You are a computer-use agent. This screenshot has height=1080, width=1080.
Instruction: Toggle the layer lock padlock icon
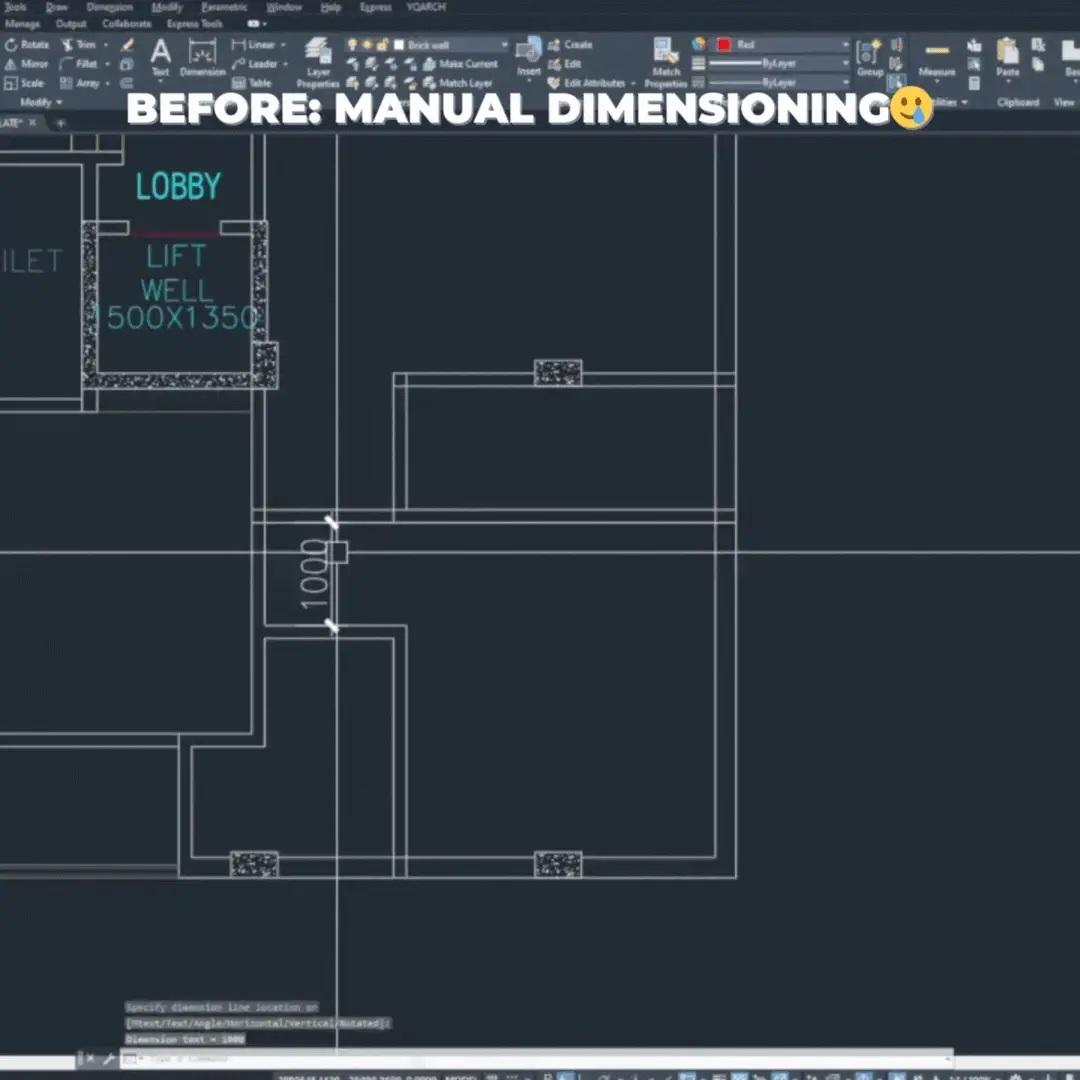pyautogui.click(x=382, y=45)
